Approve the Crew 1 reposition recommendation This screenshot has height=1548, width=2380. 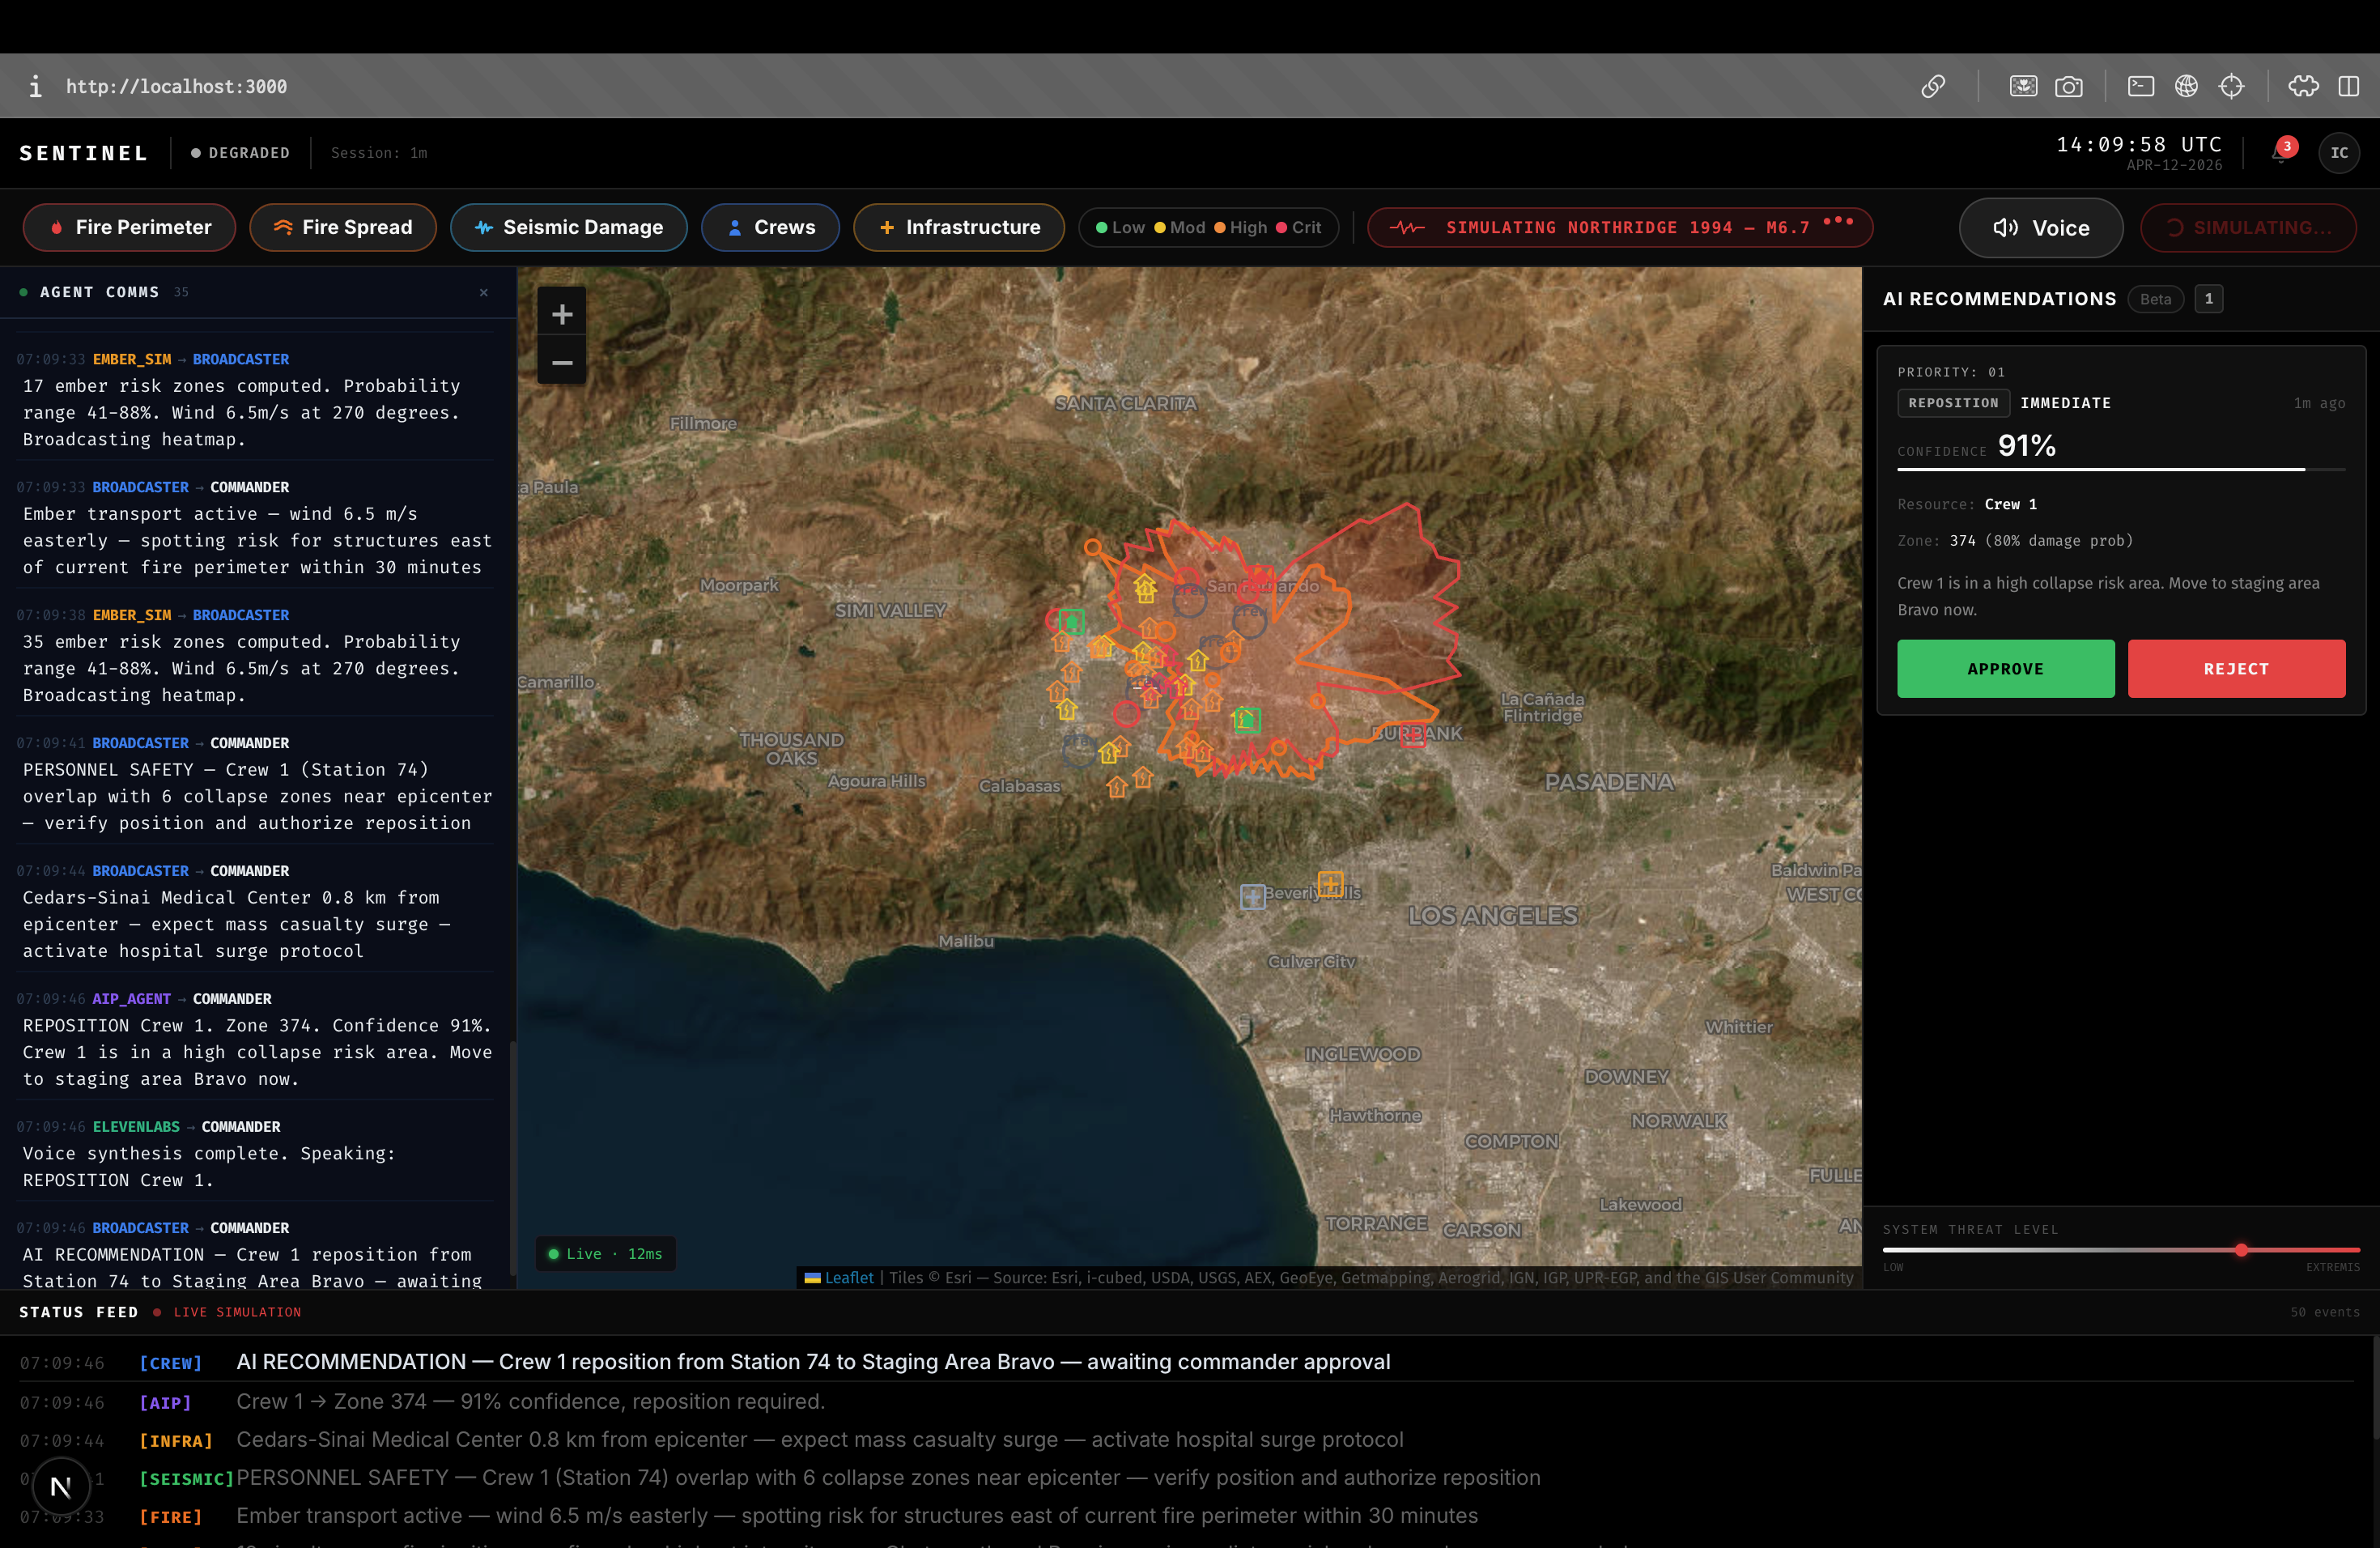click(x=2005, y=669)
